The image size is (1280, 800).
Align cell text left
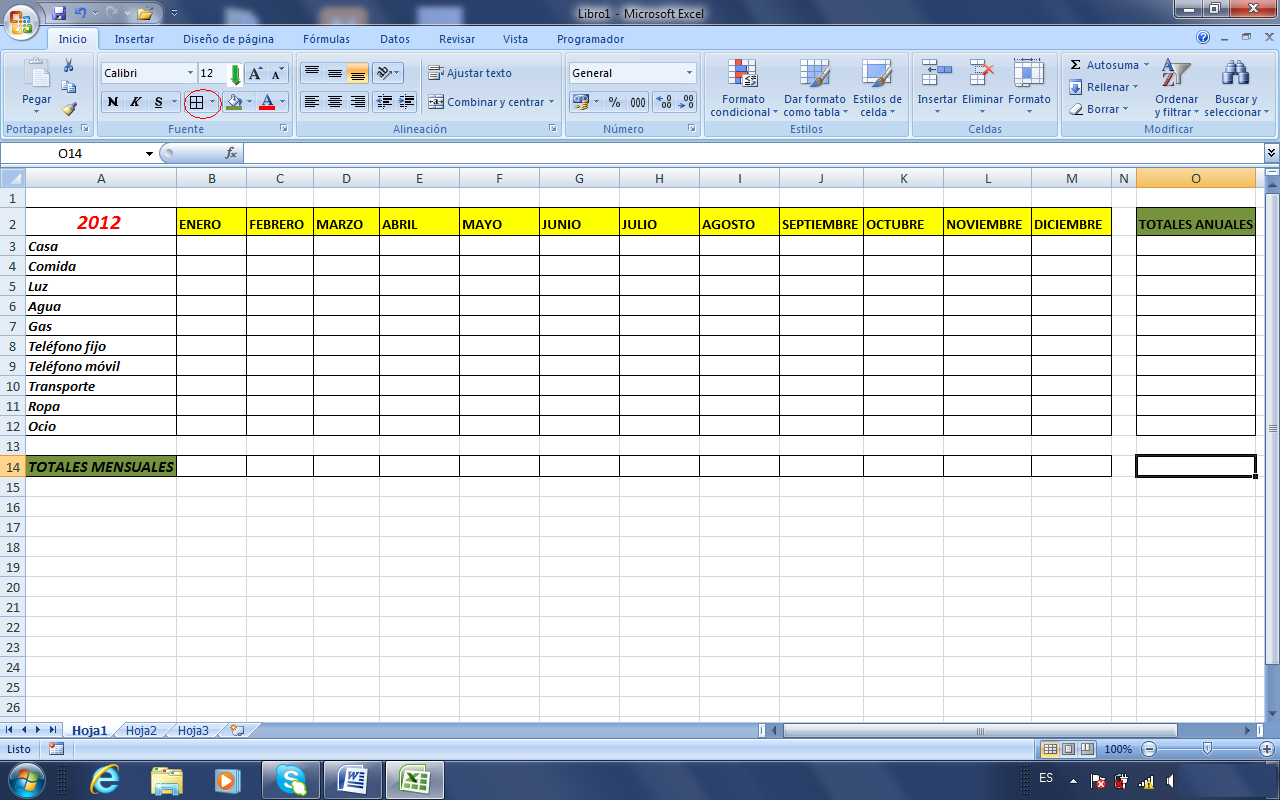point(312,102)
